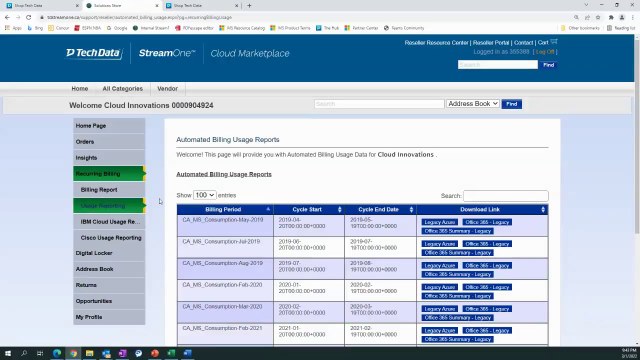The height and width of the screenshot is (360, 640).
Task: Open Excel from the taskbar
Action: (171, 353)
